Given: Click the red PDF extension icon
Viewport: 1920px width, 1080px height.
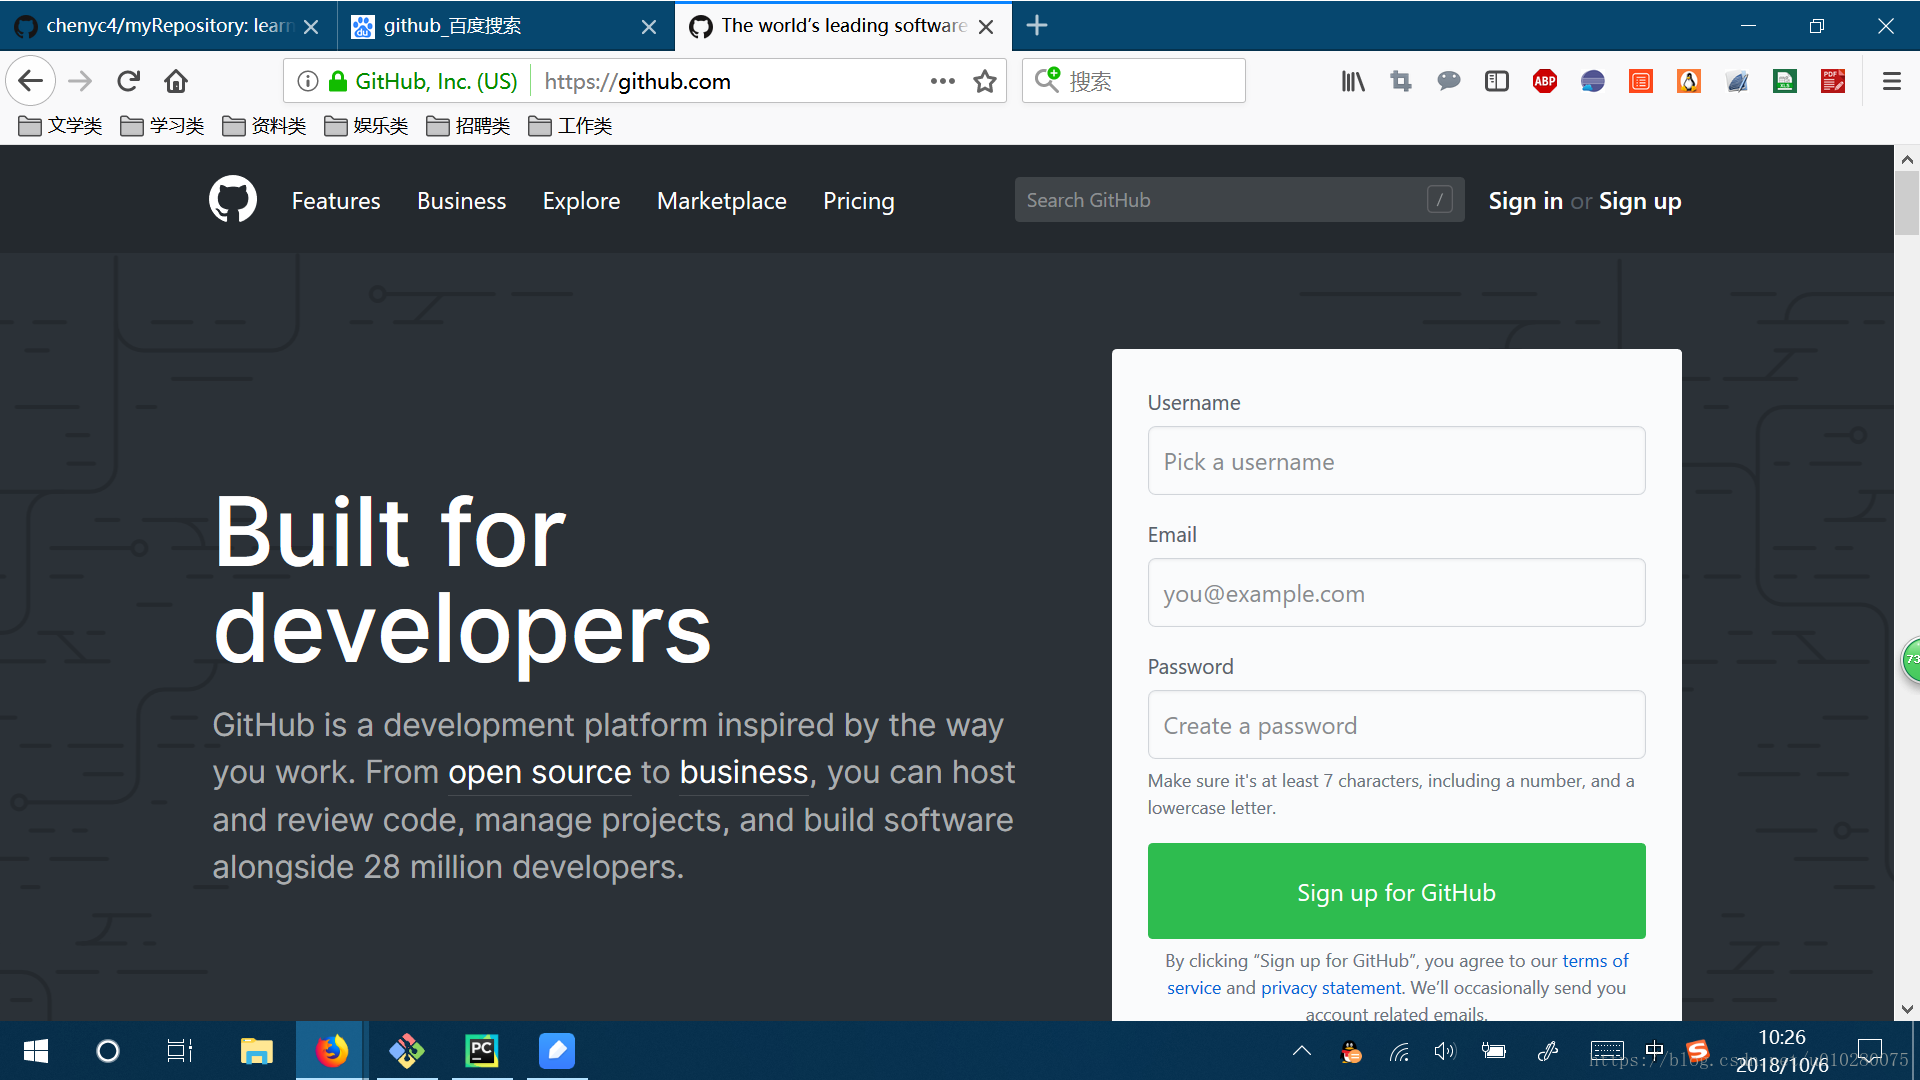Looking at the screenshot, I should (x=1833, y=81).
